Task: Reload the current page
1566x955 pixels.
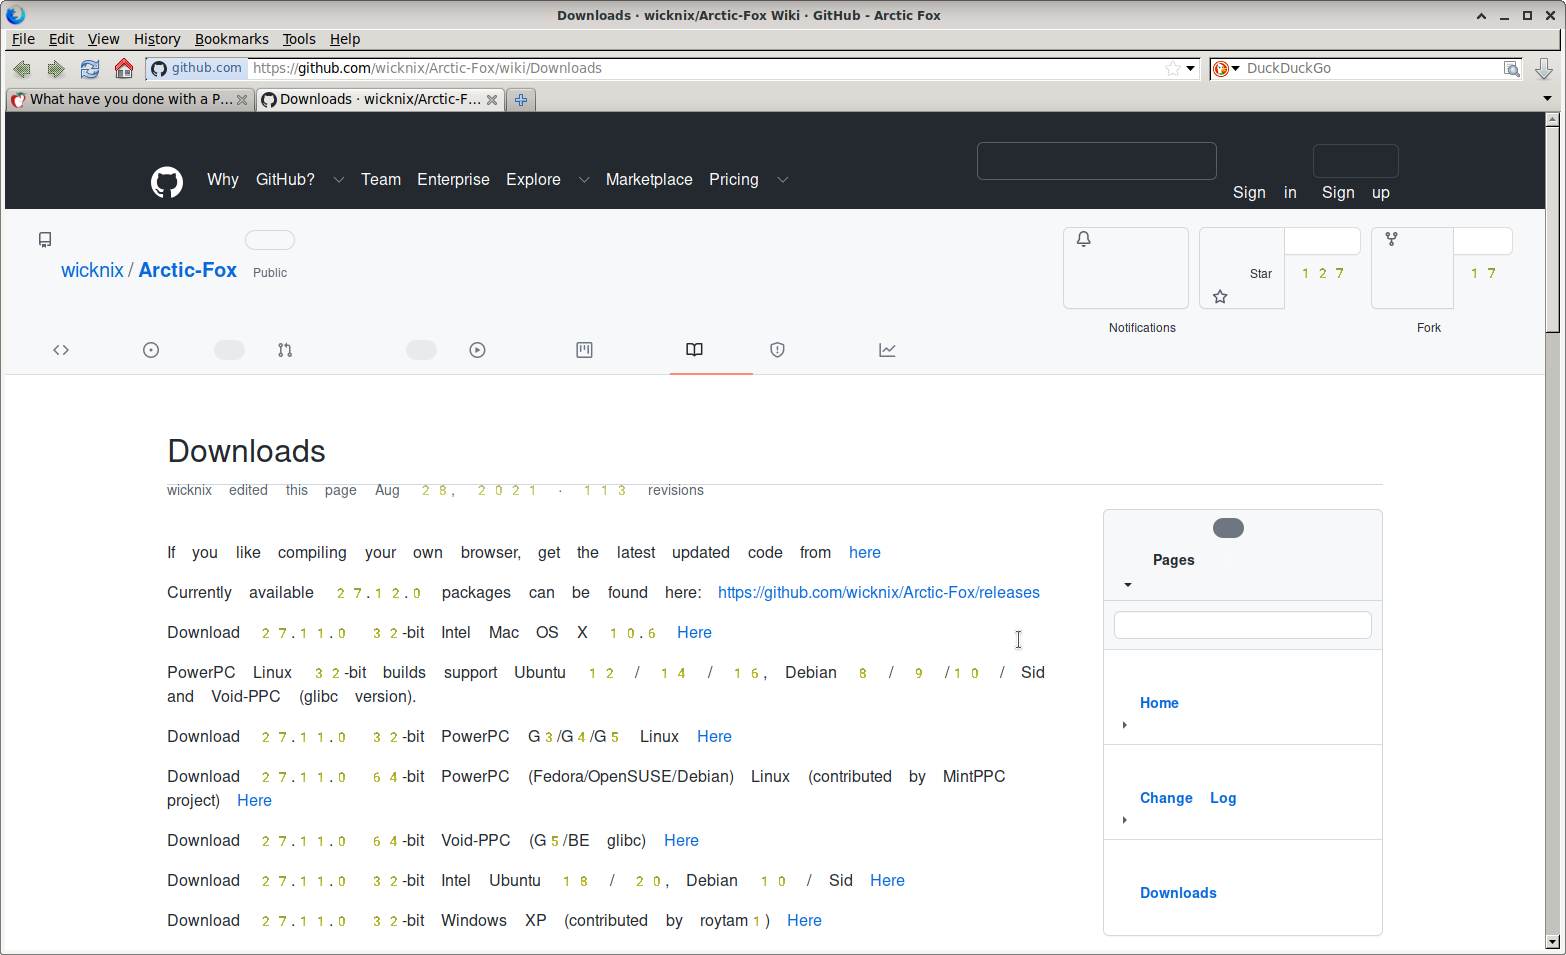Action: pos(90,69)
